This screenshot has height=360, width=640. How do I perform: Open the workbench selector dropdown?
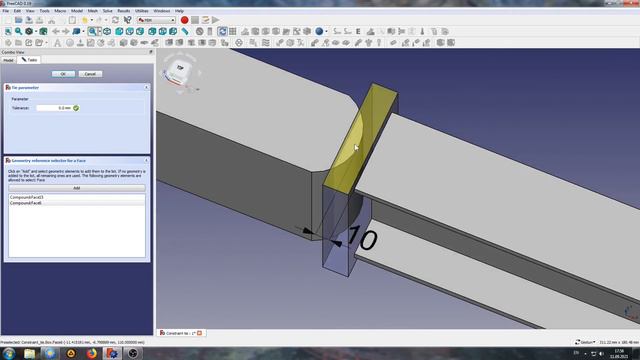click(156, 20)
